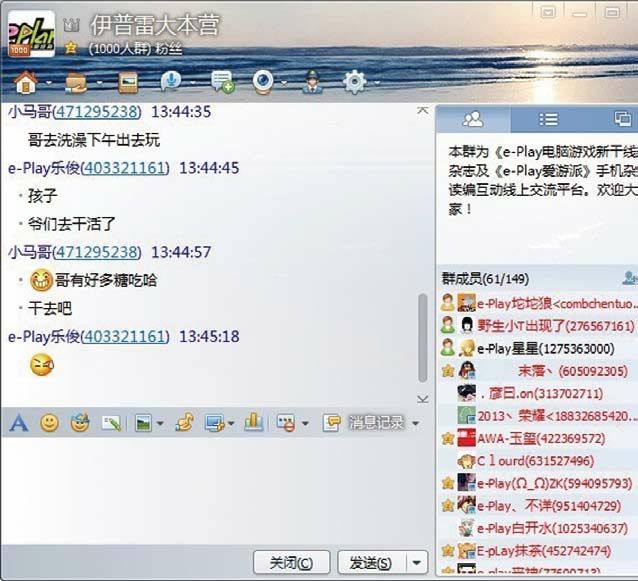Click the webcam video icon
Image resolution: width=638 pixels, height=581 pixels.
[263, 82]
